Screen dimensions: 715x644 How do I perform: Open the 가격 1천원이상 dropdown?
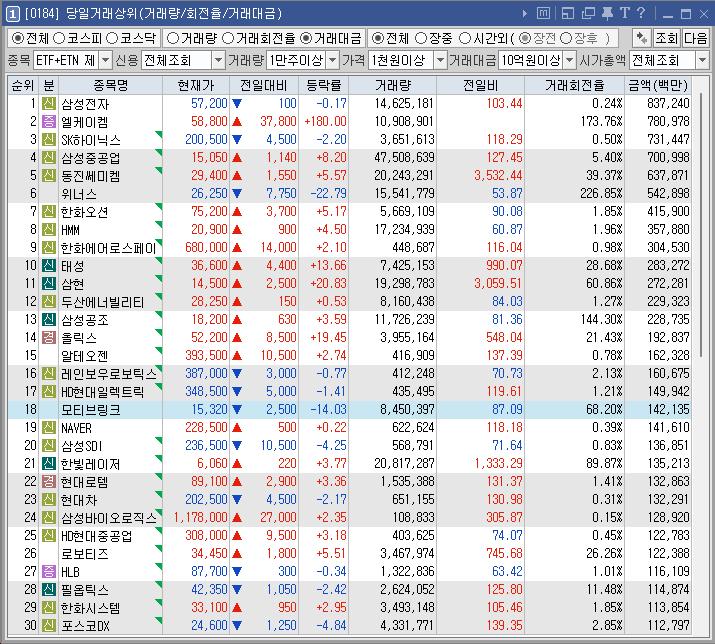pos(440,60)
